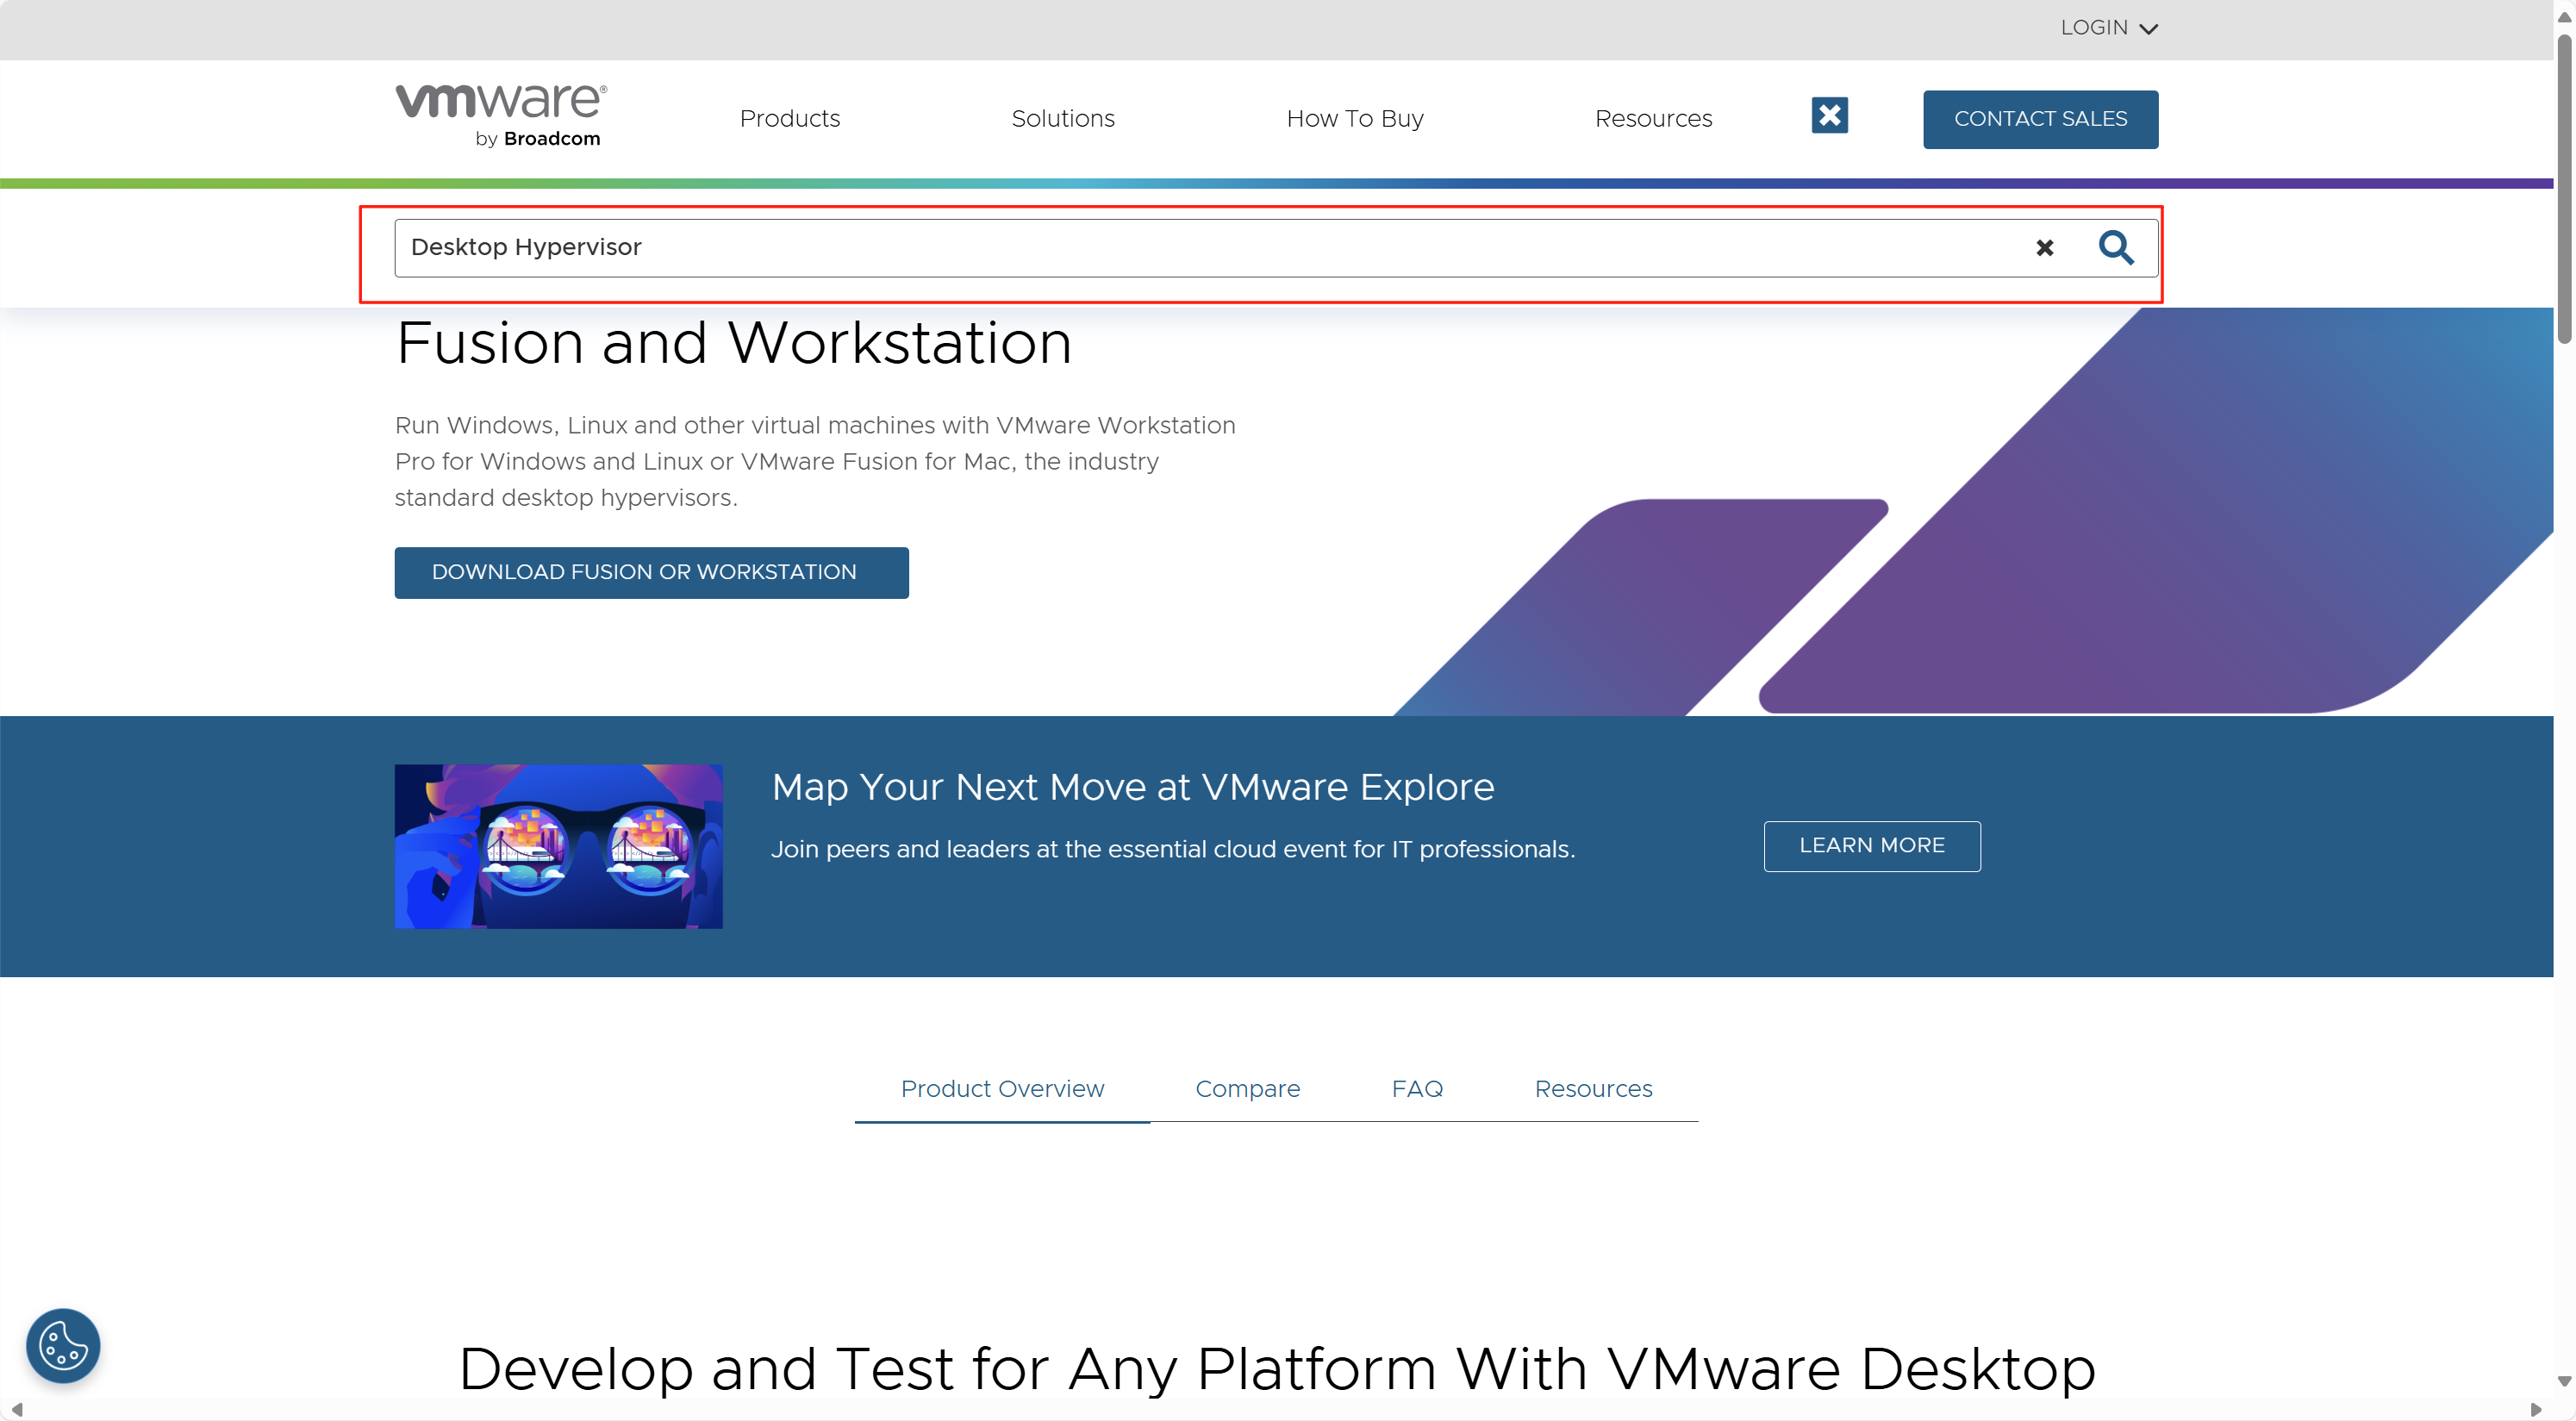Open cookie preferences icon
Viewport: 2576px width, 1421px height.
click(x=63, y=1345)
